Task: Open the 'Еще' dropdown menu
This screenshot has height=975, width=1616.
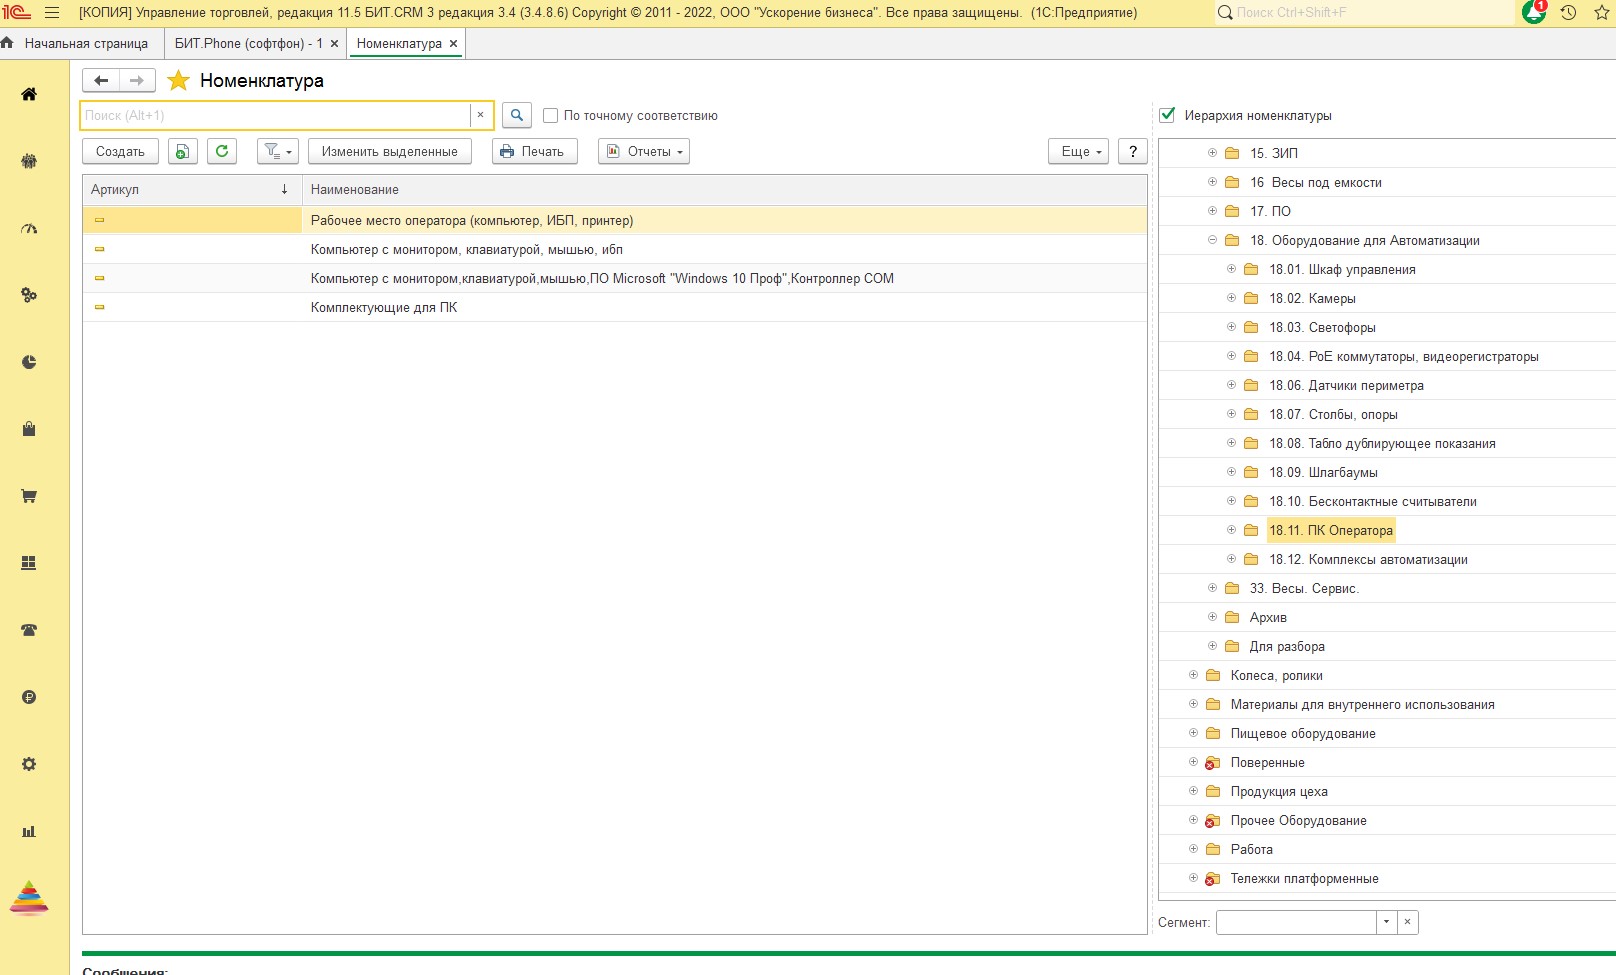Action: [x=1078, y=151]
